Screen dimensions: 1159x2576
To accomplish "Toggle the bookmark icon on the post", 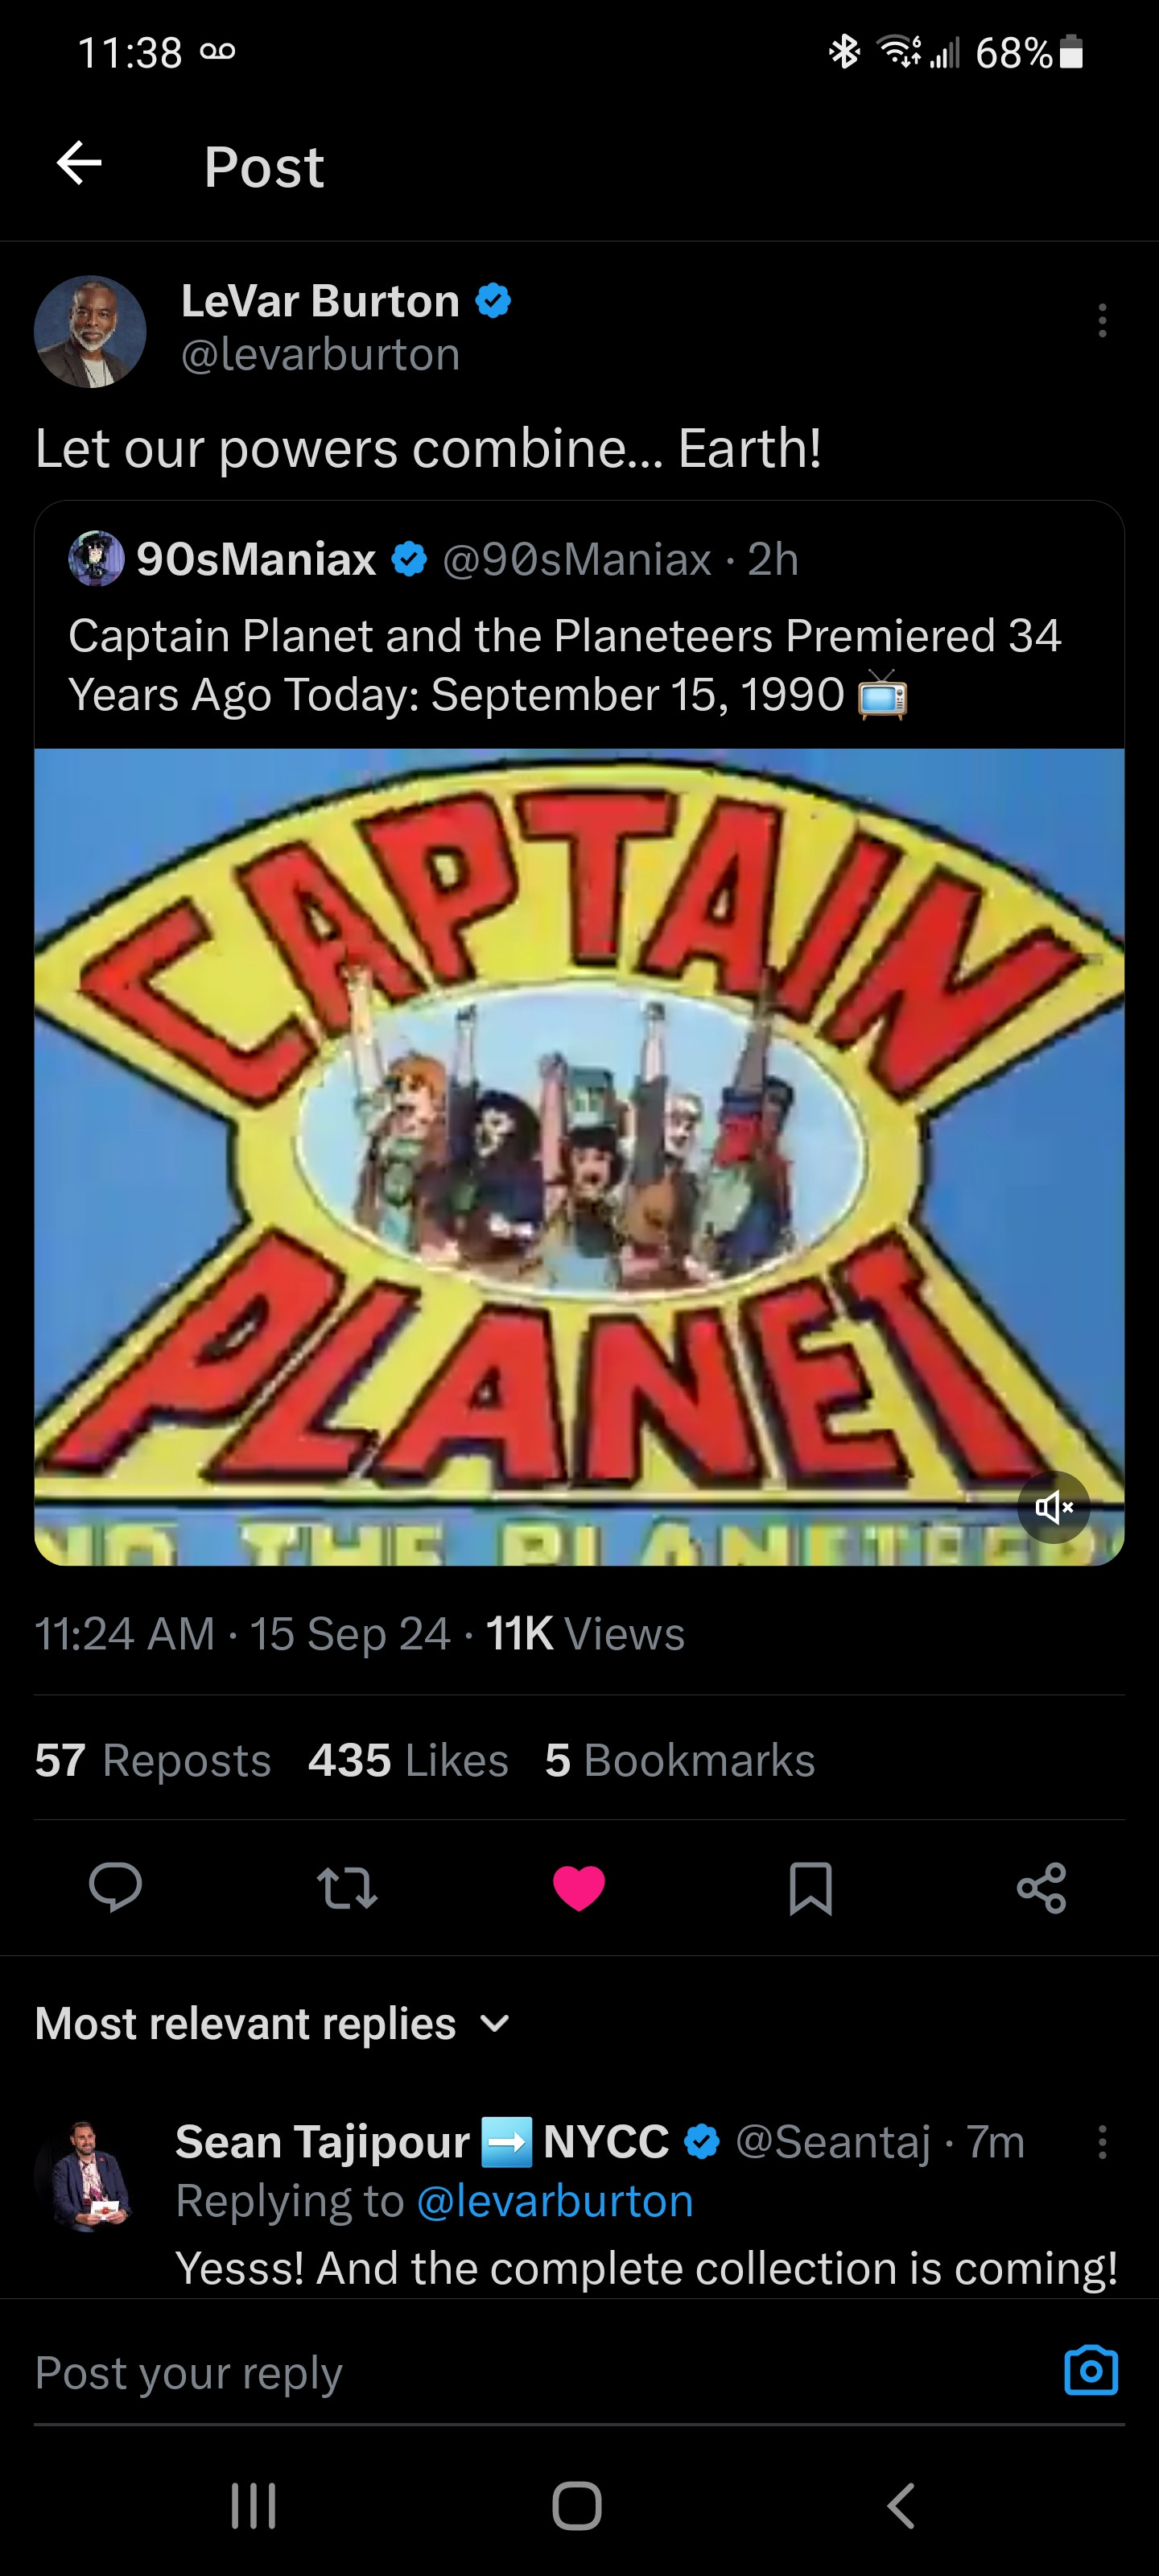I will 810,1888.
